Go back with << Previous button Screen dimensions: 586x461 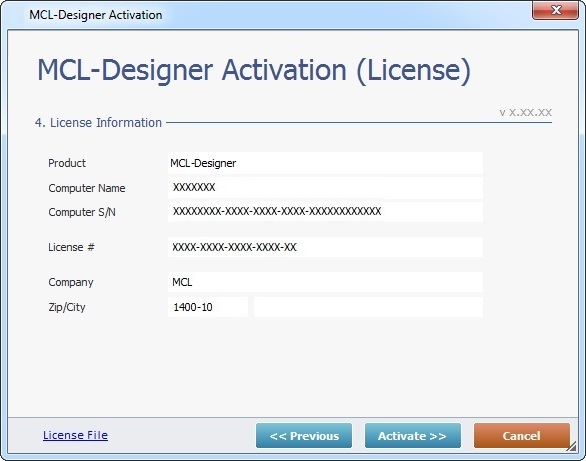click(x=304, y=435)
